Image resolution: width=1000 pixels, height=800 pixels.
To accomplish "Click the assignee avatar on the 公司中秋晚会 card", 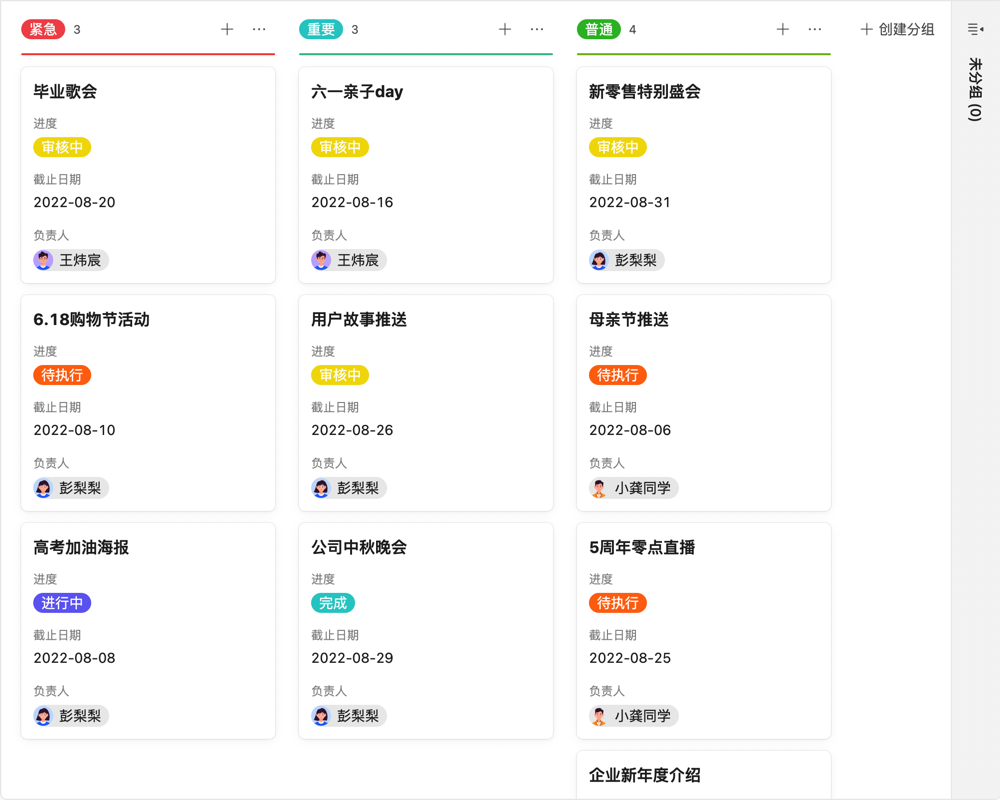I will [x=320, y=715].
